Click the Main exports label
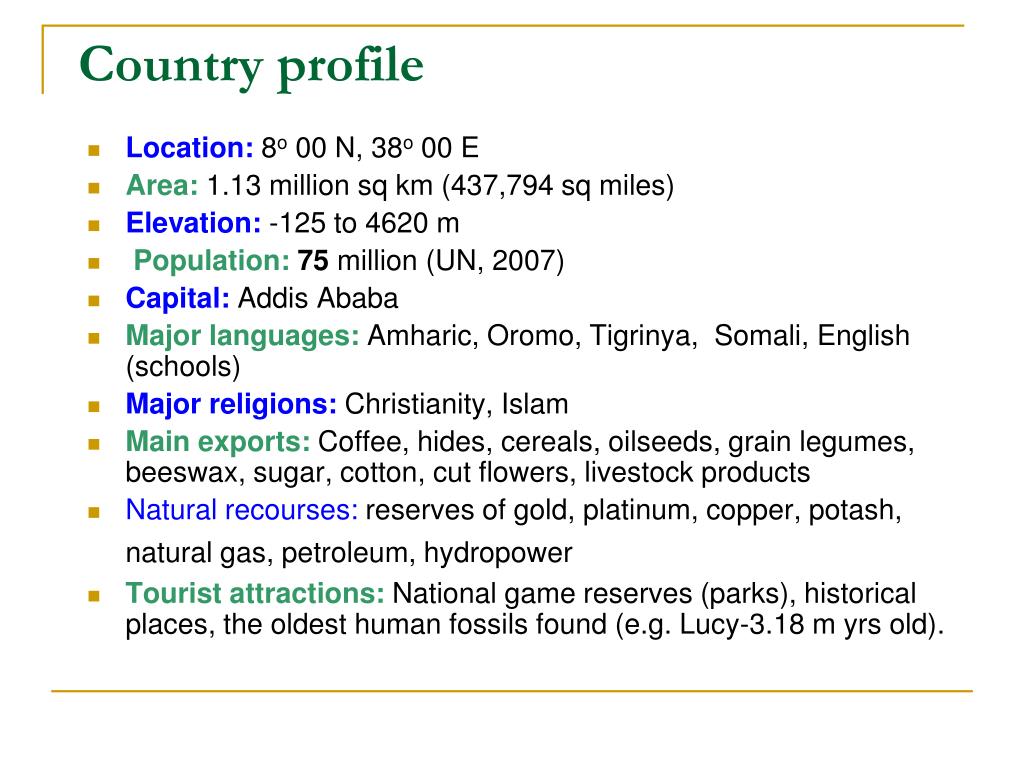Image resolution: width=1024 pixels, height=768 pixels. 218,442
